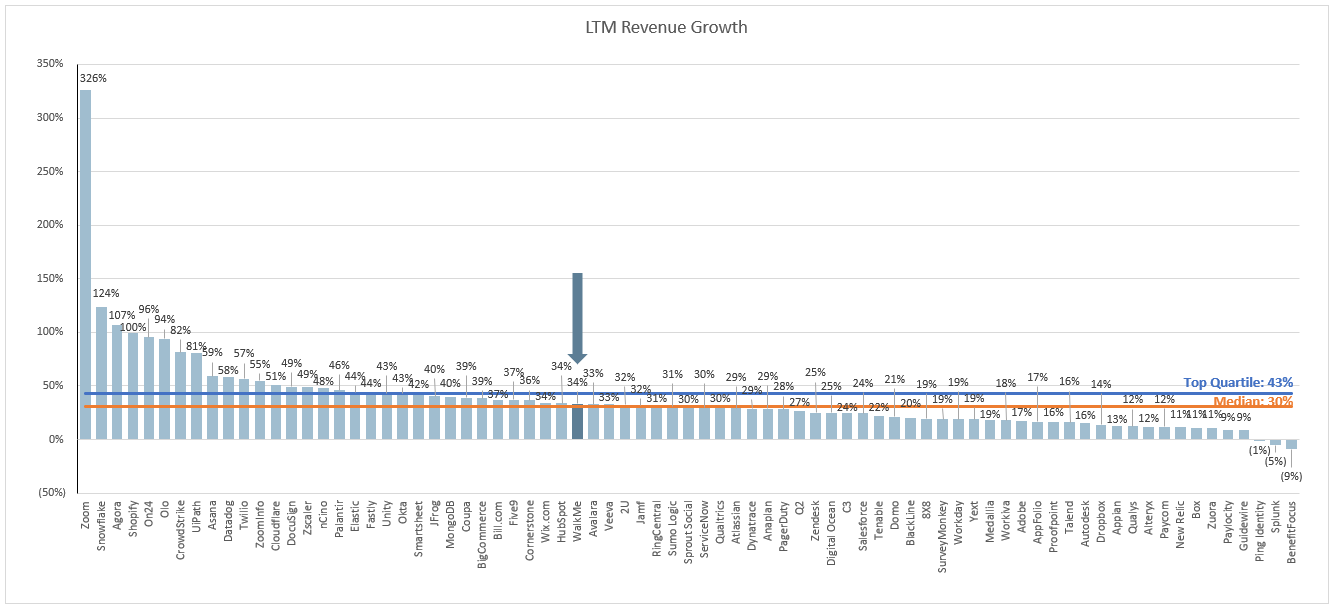Click the 27% data label for Q2
Viewport: 1334px width, 608px height.
pos(799,402)
